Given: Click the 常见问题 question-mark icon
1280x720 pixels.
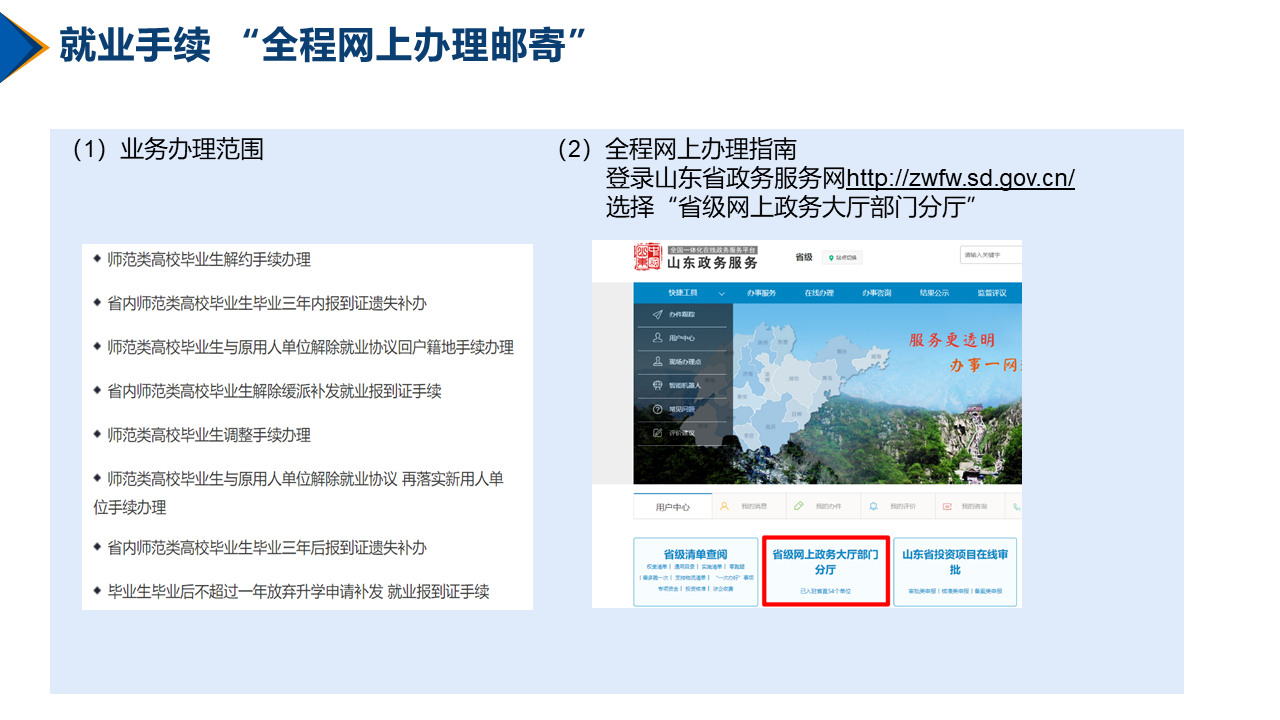Looking at the screenshot, I should [x=655, y=407].
